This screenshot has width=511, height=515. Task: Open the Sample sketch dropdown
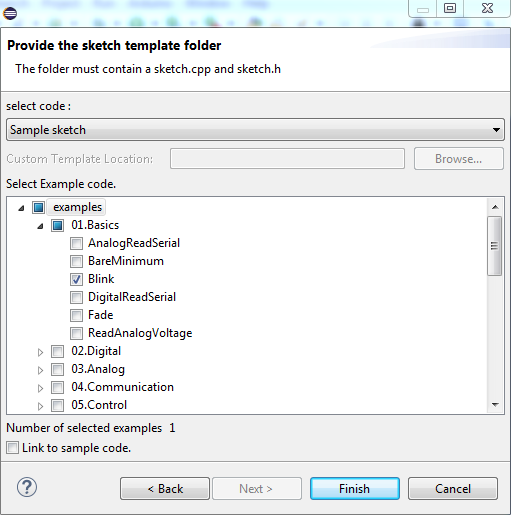pyautogui.click(x=255, y=130)
